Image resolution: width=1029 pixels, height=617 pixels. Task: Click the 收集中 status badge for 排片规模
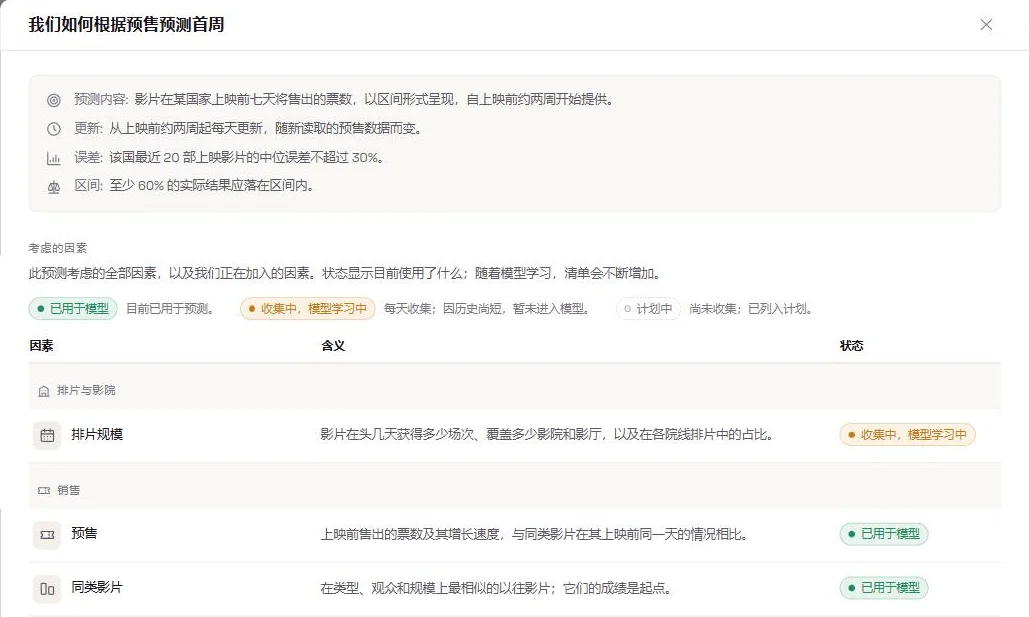pyautogui.click(x=907, y=435)
